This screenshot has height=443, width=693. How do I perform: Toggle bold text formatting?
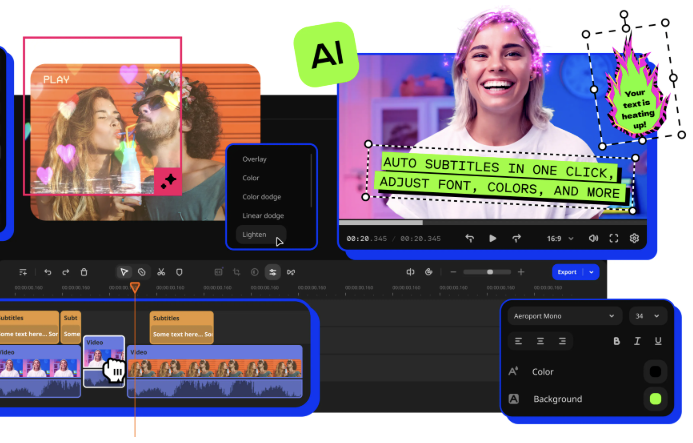(x=616, y=341)
